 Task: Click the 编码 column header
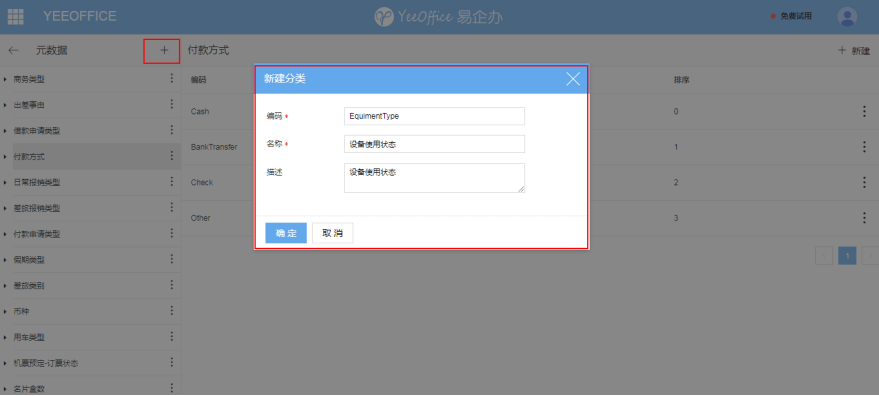tap(198, 80)
